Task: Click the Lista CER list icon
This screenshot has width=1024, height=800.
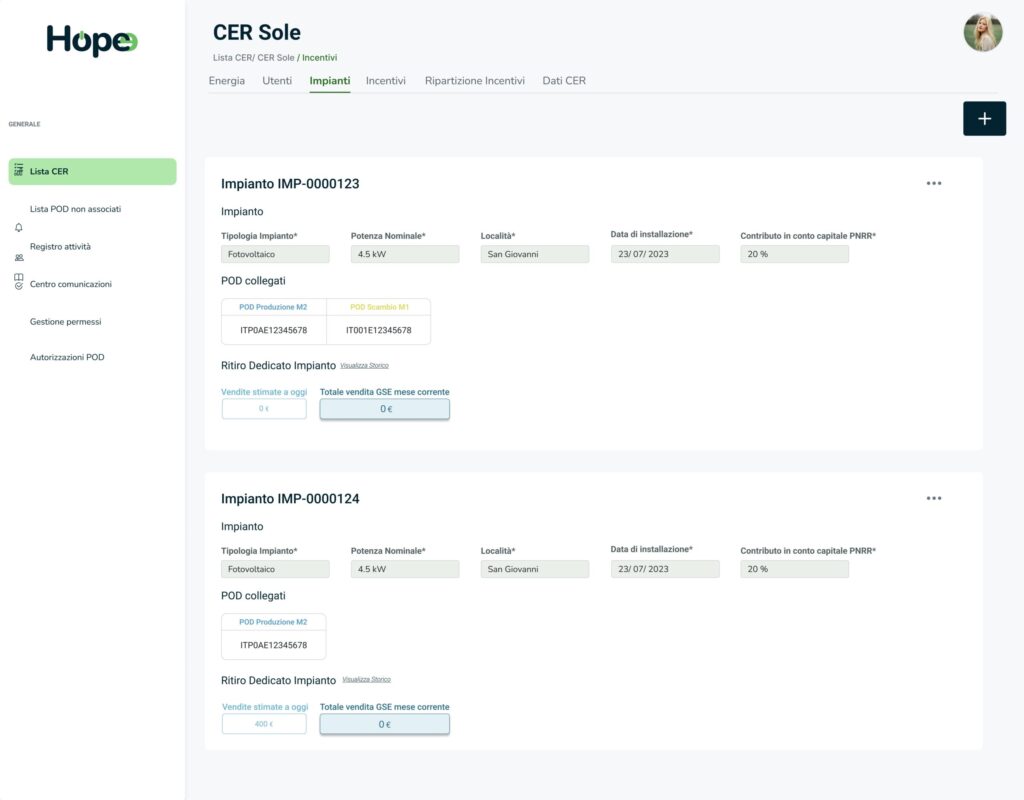Action: (18, 171)
